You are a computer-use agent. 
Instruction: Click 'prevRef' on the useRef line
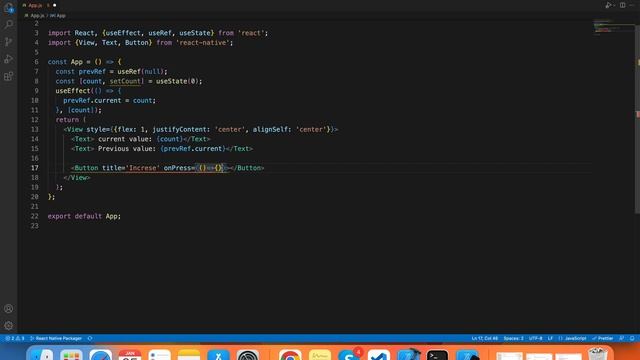[x=92, y=71]
